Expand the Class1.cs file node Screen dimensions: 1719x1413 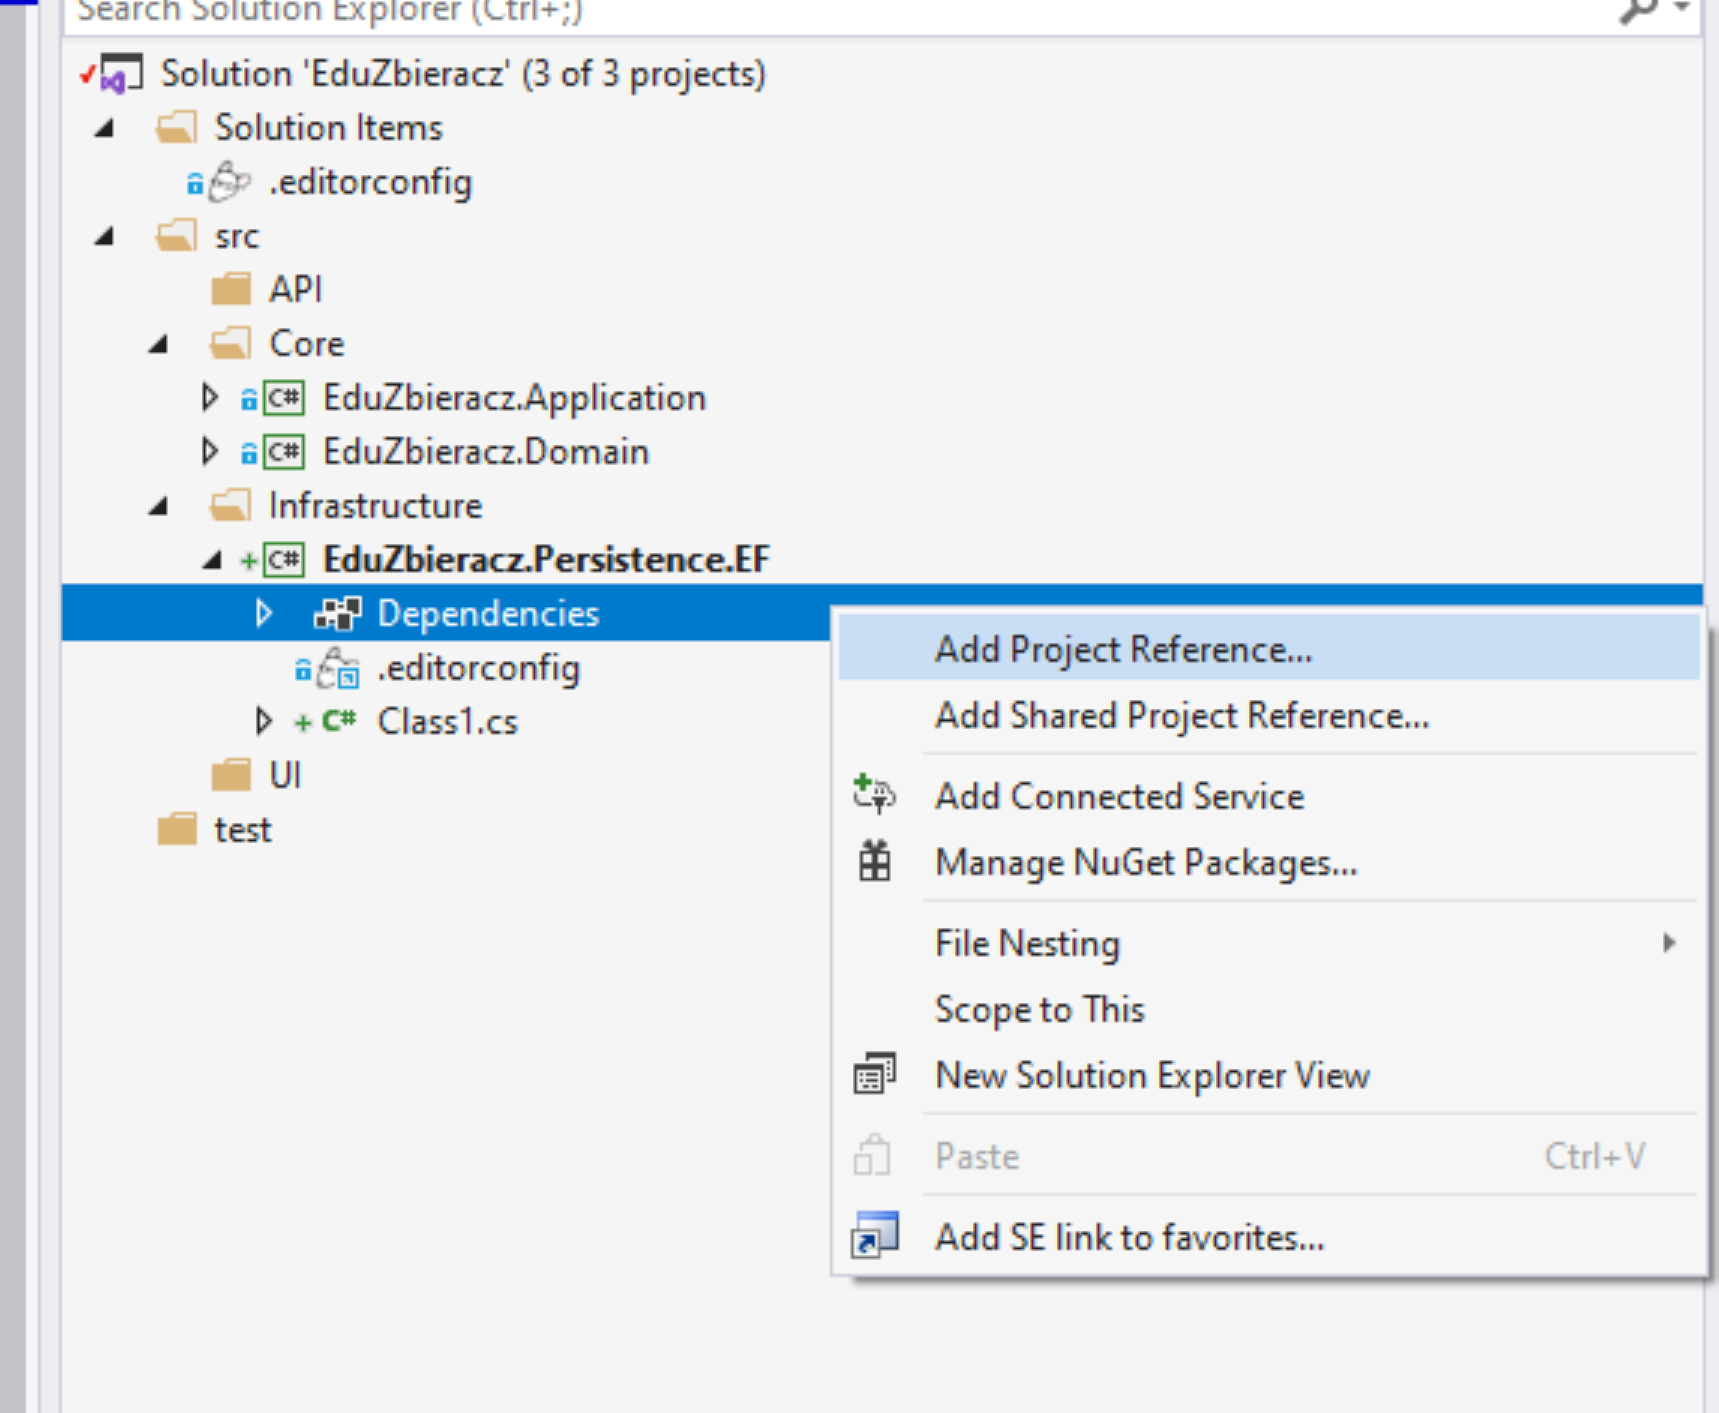point(263,720)
